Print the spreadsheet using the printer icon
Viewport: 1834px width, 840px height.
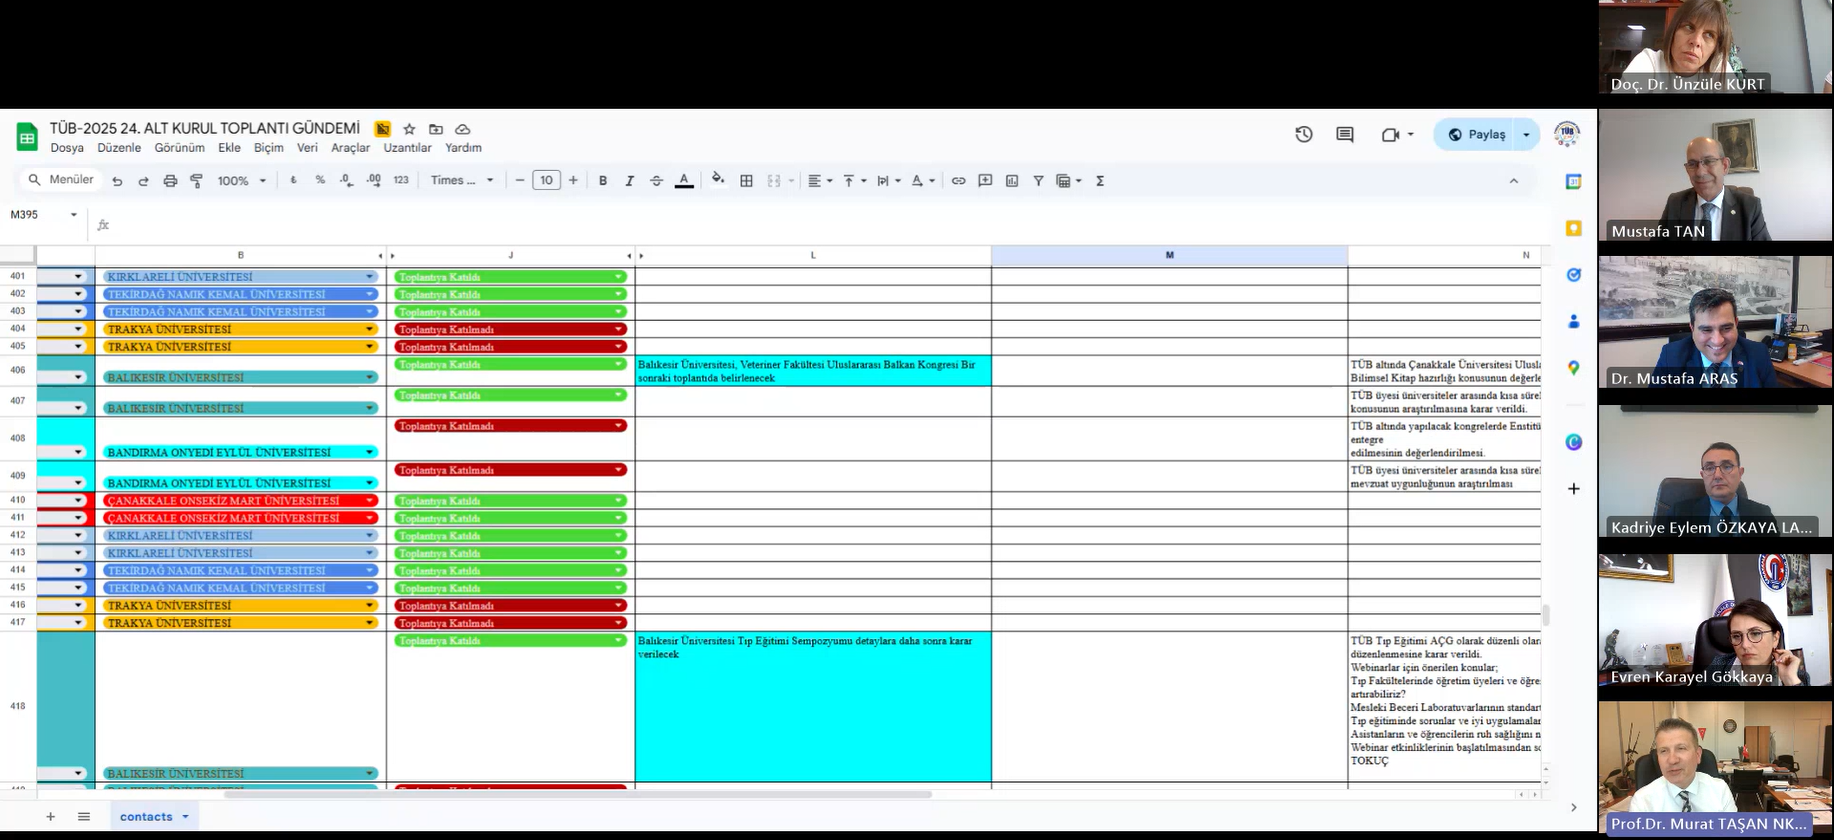pyautogui.click(x=170, y=181)
